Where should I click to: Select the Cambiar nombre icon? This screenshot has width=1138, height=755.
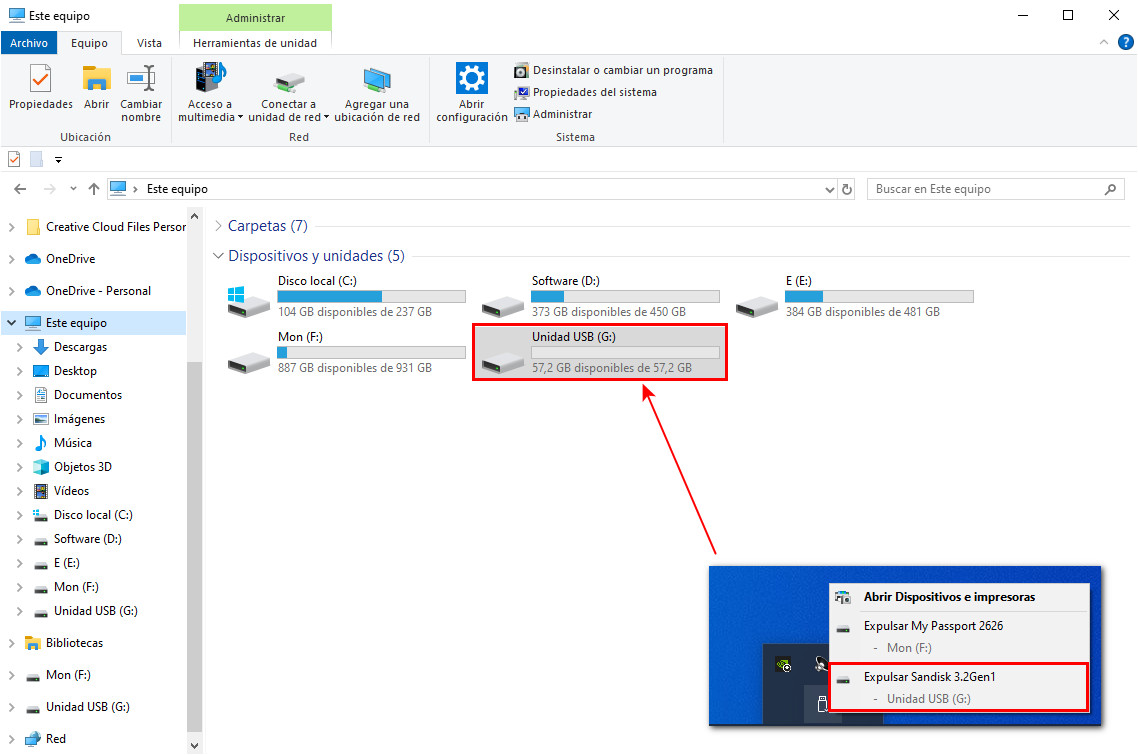point(141,88)
